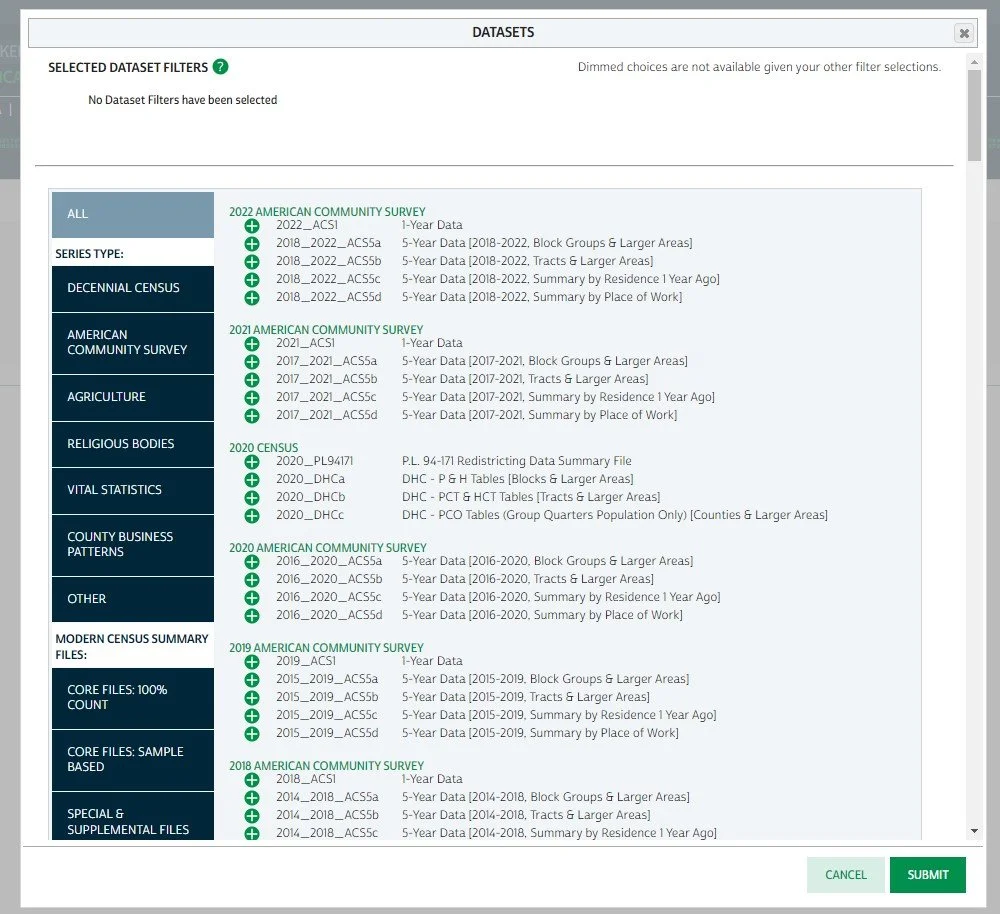Choose Special & Supplemental Files filter
Image resolution: width=1000 pixels, height=914 pixels.
click(x=133, y=816)
